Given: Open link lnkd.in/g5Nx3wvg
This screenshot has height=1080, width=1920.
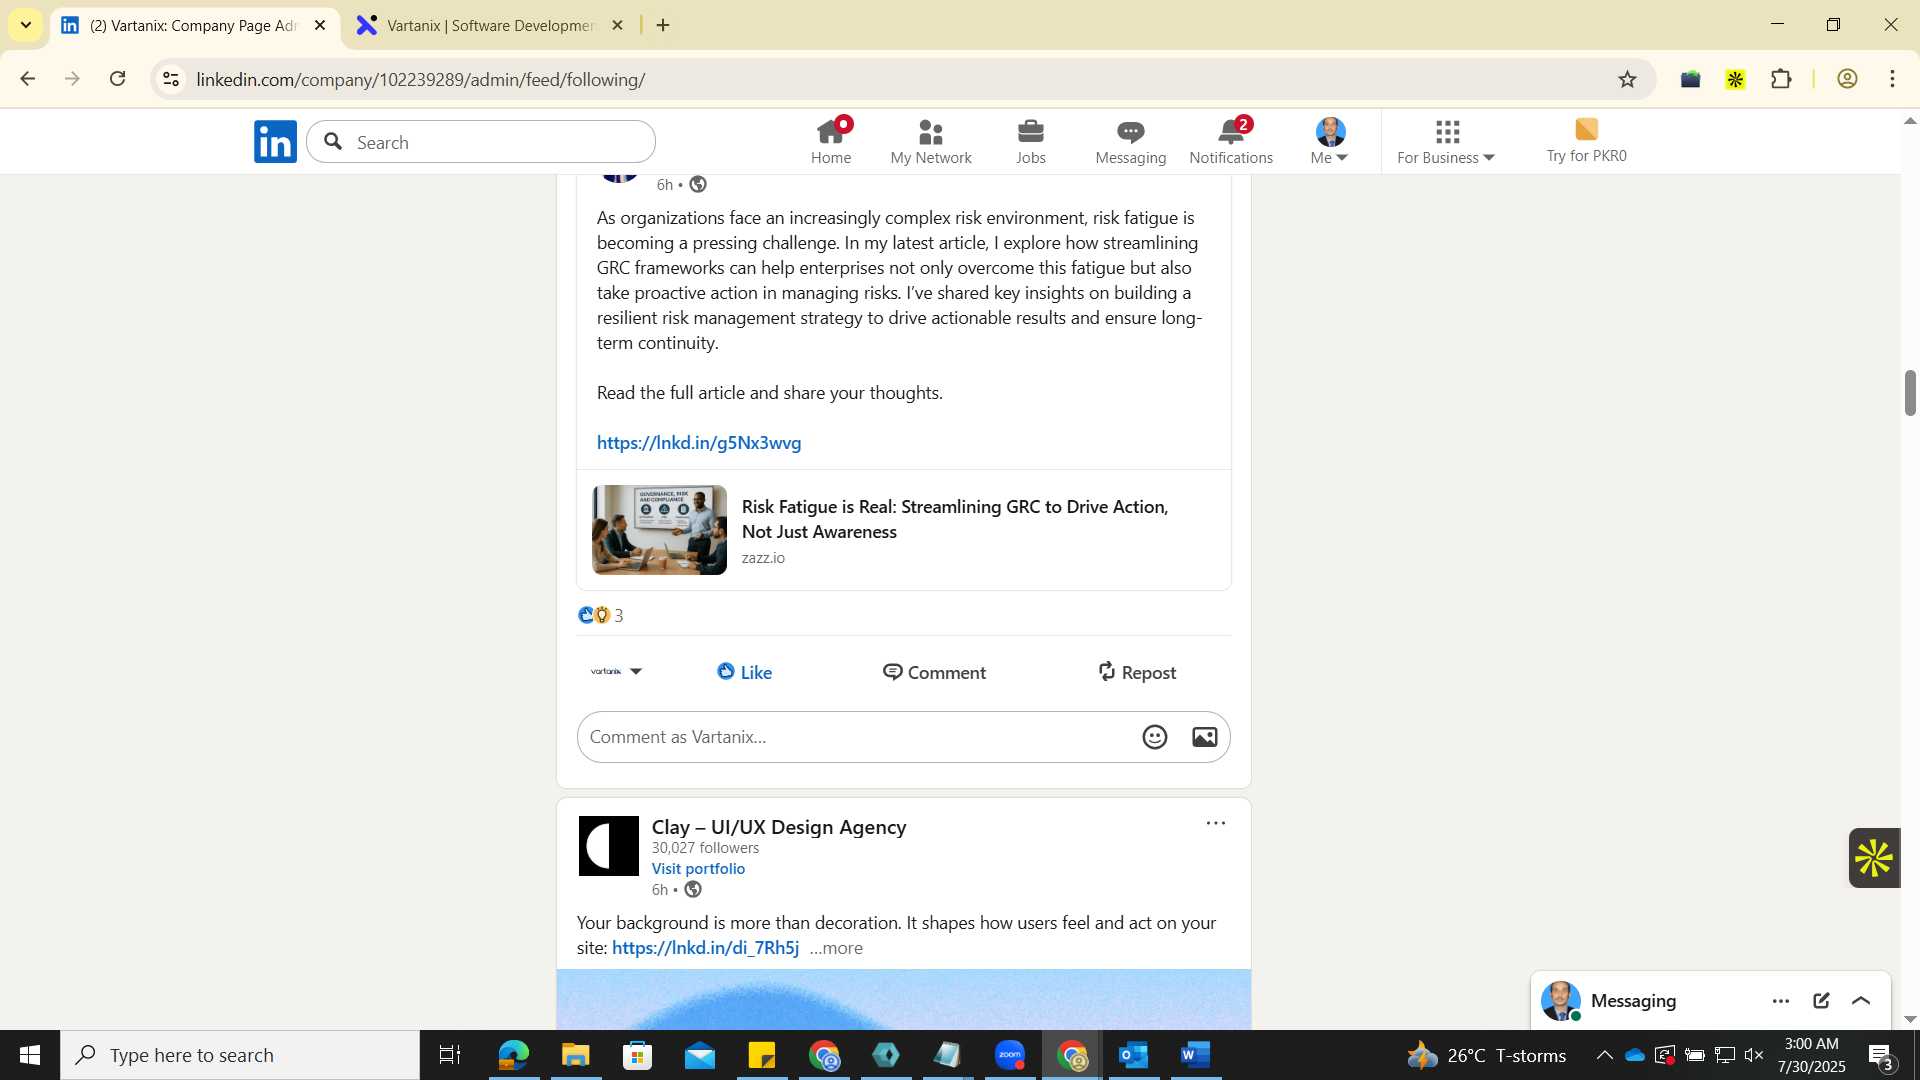Looking at the screenshot, I should pyautogui.click(x=699, y=442).
